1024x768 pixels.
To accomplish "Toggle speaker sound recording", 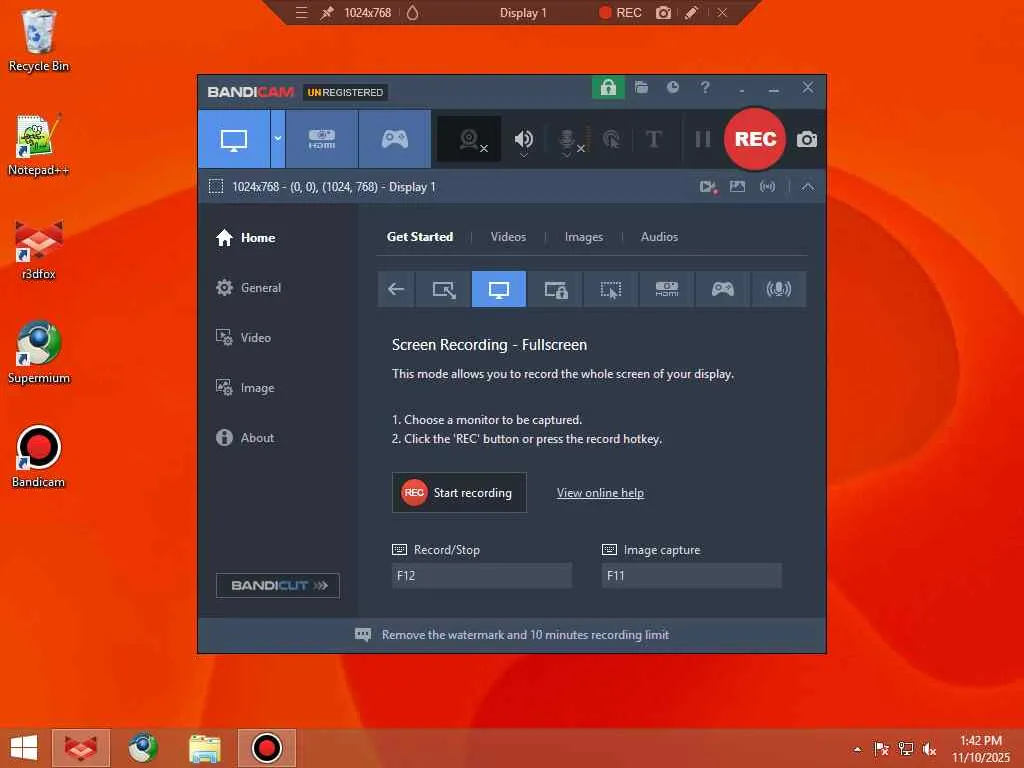I will 524,139.
